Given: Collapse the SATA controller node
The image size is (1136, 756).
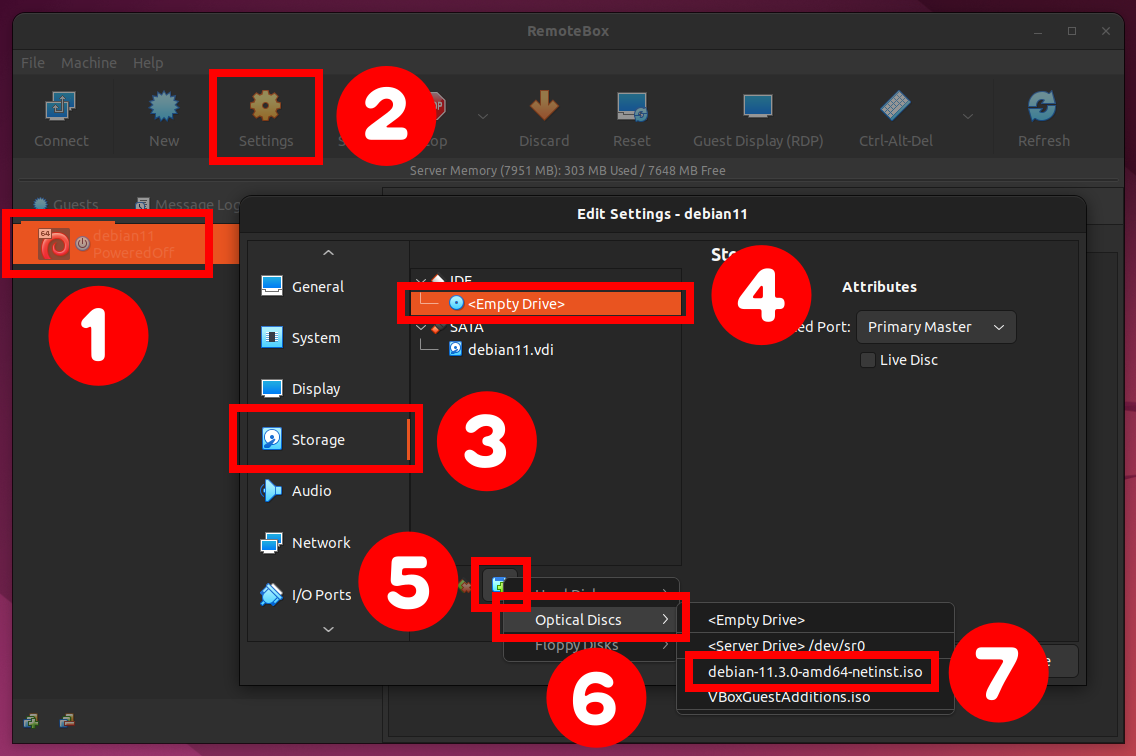Looking at the screenshot, I should 421,328.
